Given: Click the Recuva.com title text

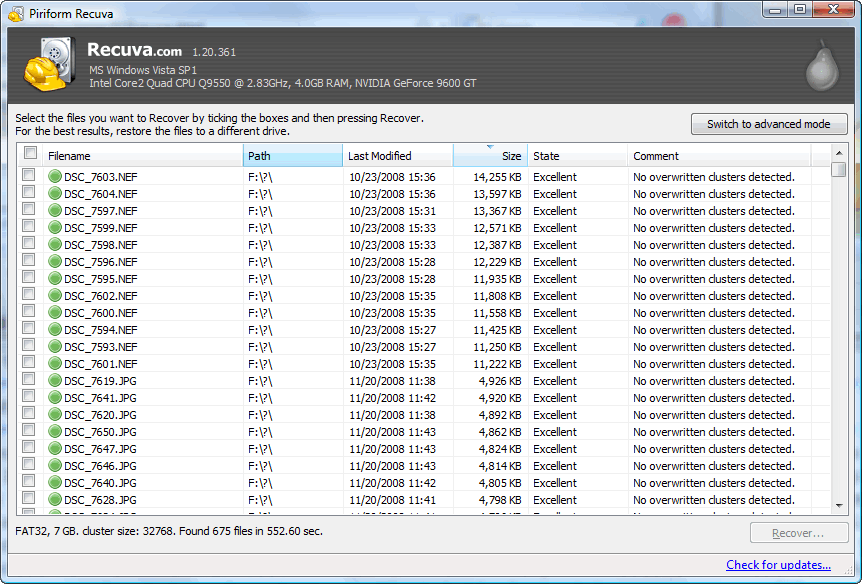Looking at the screenshot, I should pyautogui.click(x=134, y=50).
